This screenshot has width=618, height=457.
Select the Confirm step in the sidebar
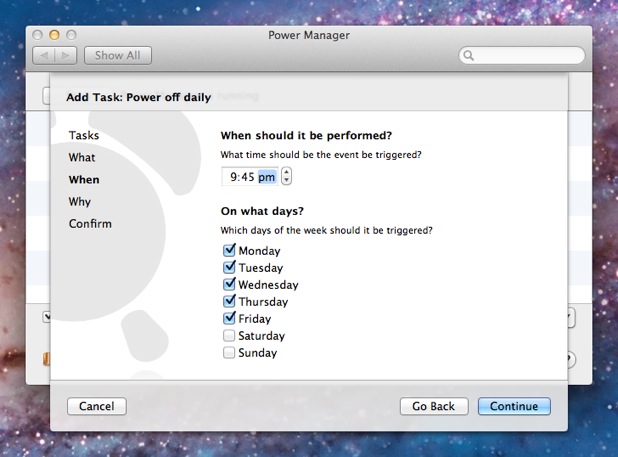(x=90, y=224)
